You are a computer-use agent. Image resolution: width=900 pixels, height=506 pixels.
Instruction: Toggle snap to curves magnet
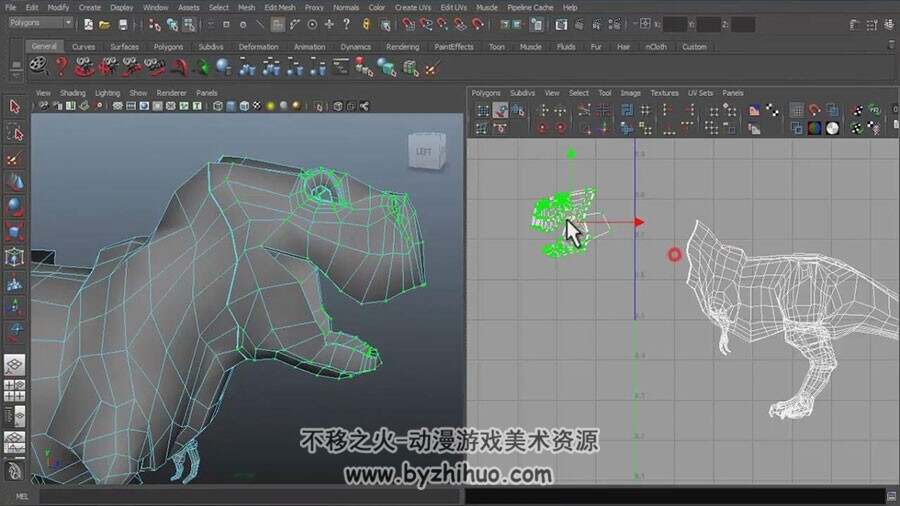(426, 24)
